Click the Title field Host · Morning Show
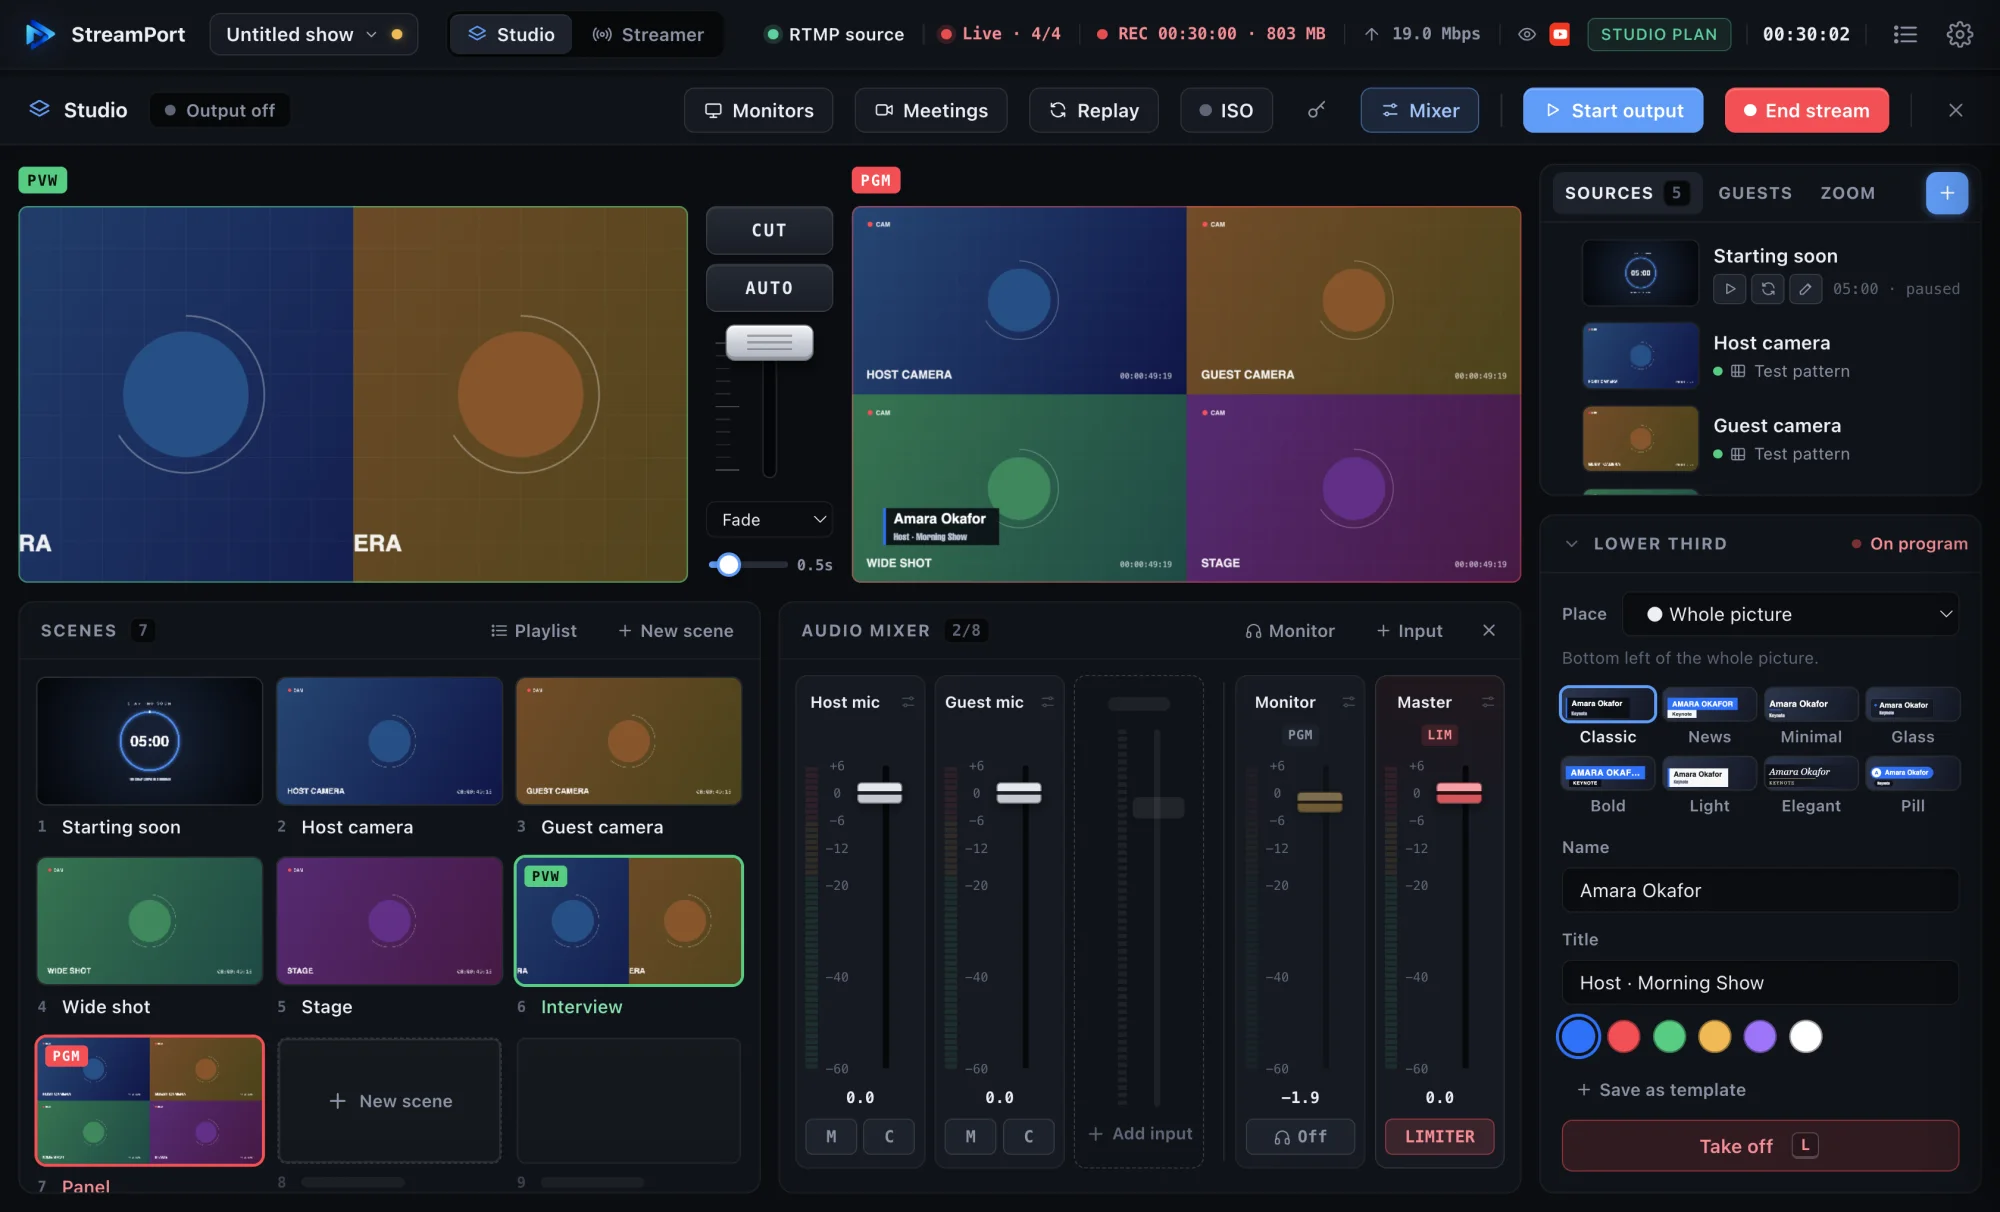Image resolution: width=2000 pixels, height=1212 pixels. (x=1760, y=982)
